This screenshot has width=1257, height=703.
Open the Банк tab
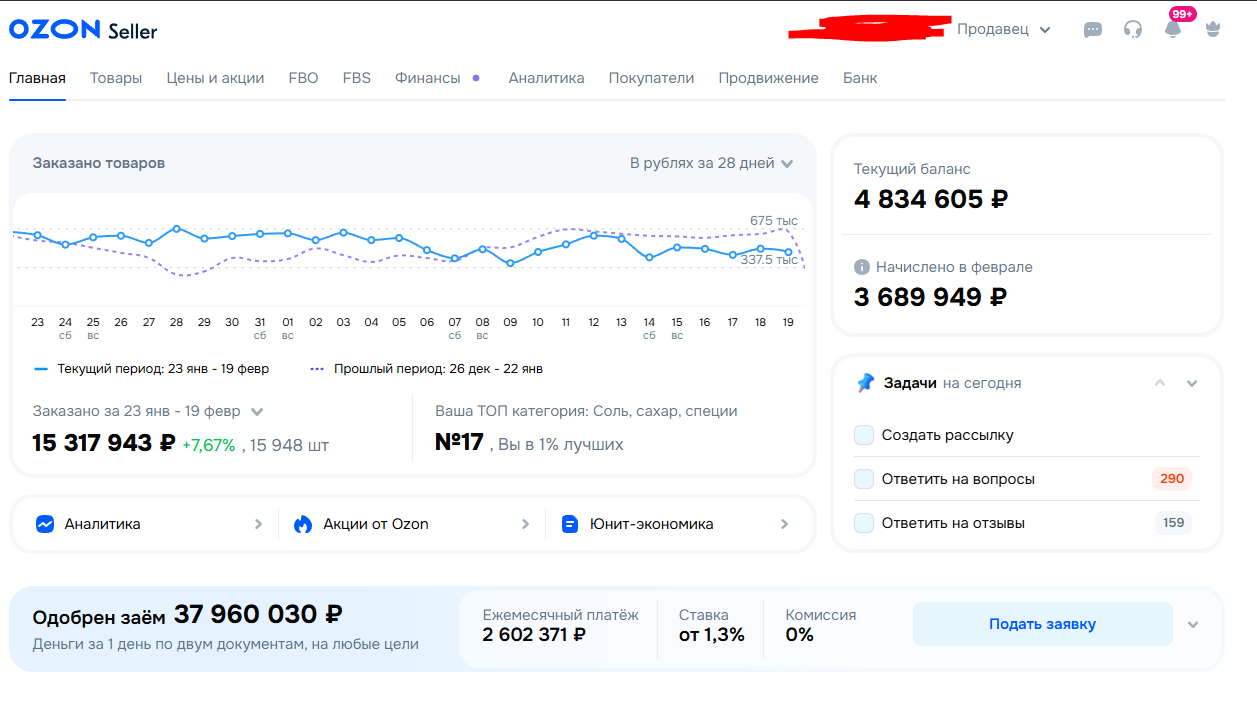click(x=860, y=78)
